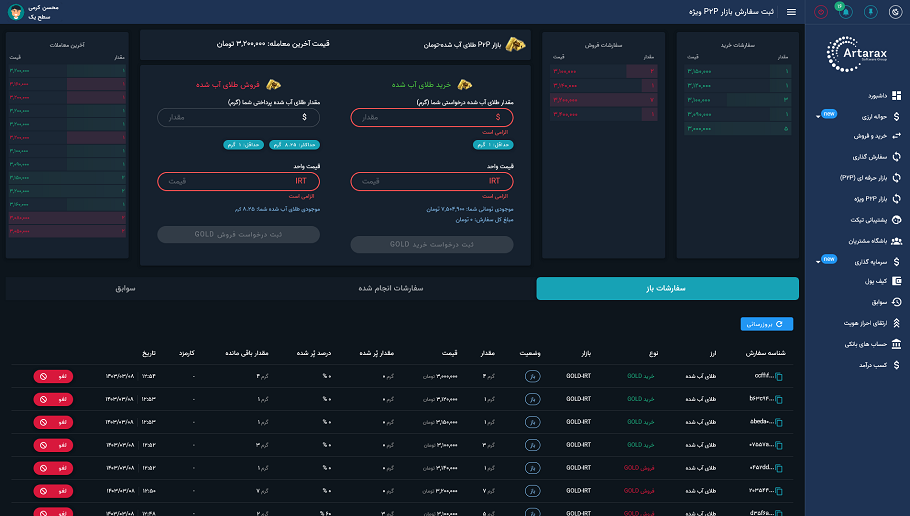Select top row in buy orders book

[x=737, y=71]
